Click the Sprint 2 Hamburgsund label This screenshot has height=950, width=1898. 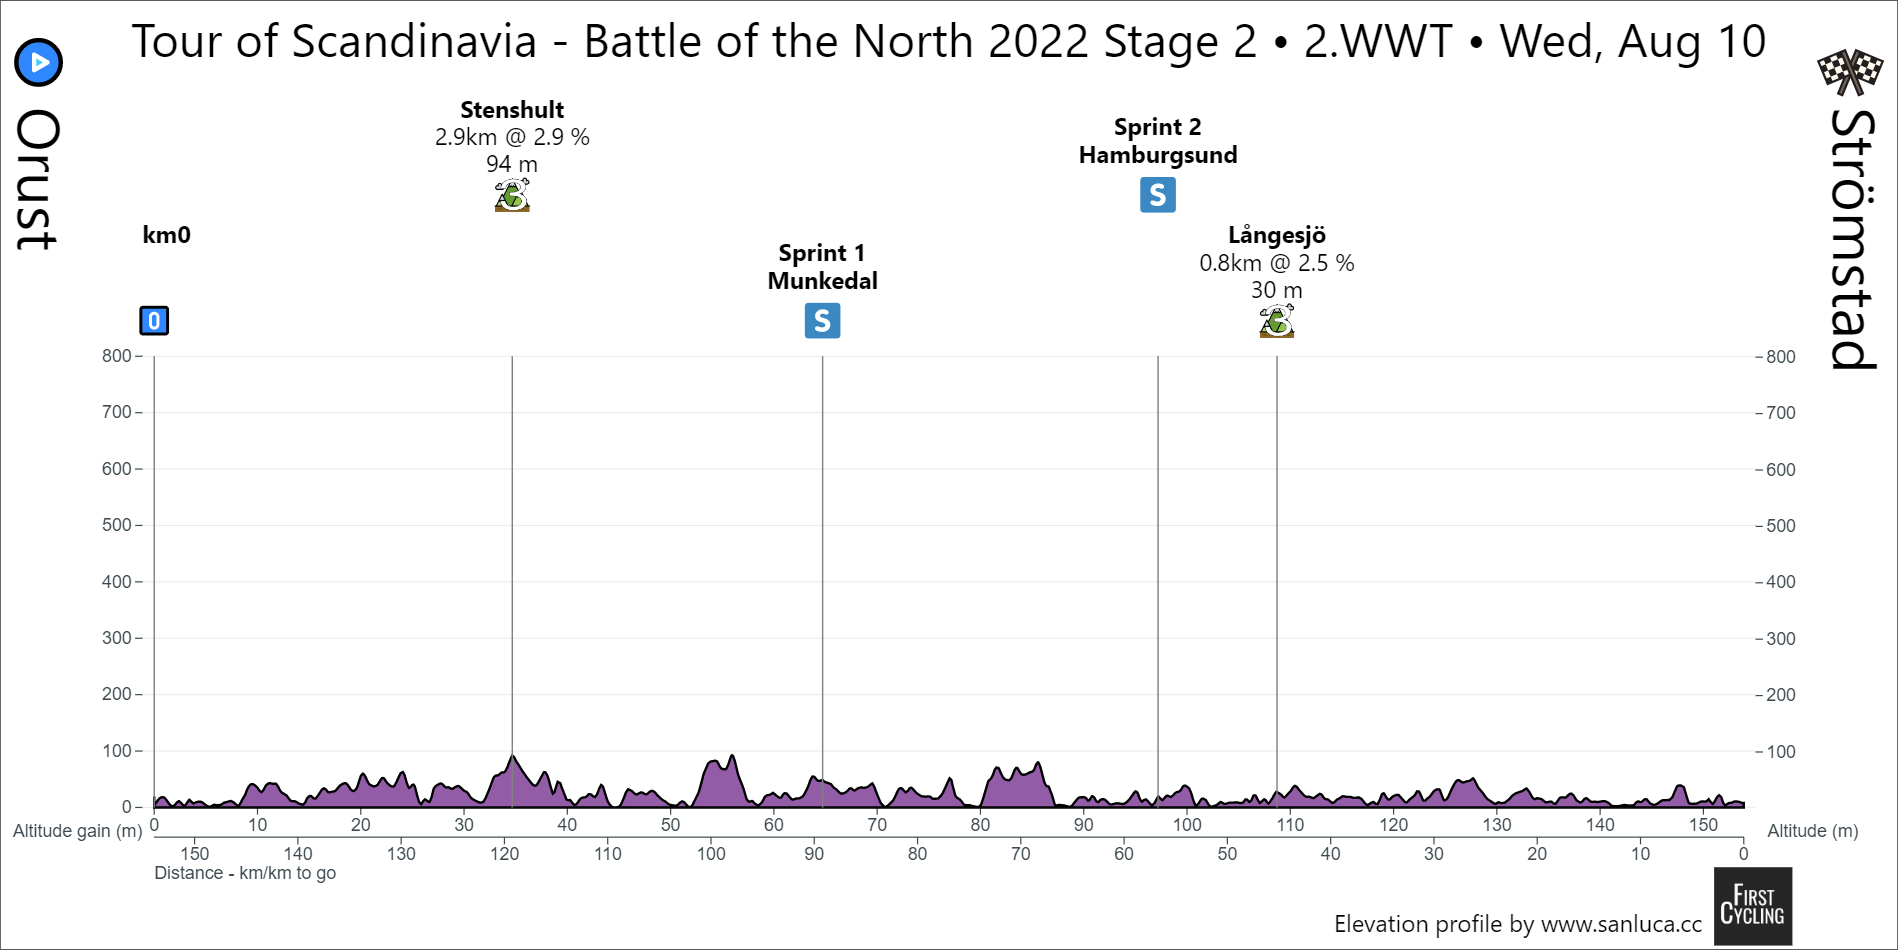pos(1157,141)
